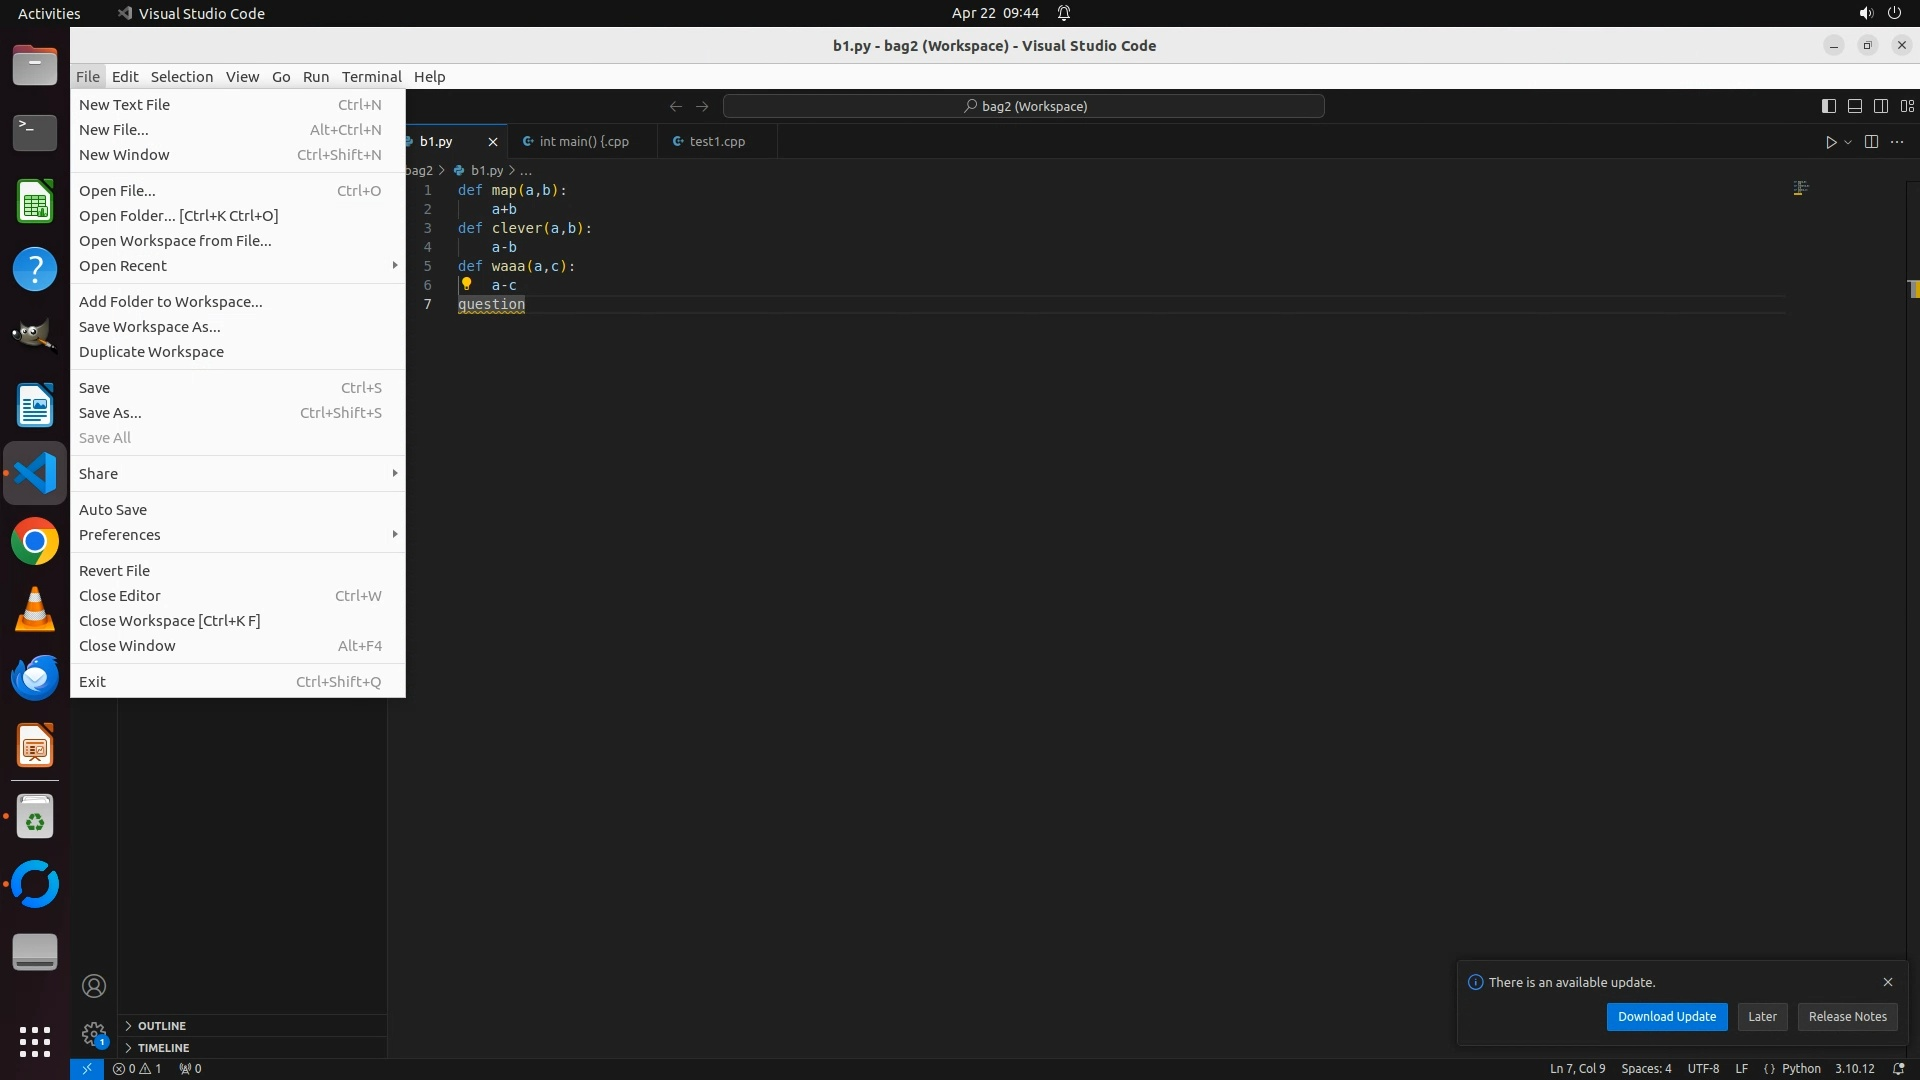Choose Save As... from File menu
1920x1080 pixels.
[x=110, y=413]
